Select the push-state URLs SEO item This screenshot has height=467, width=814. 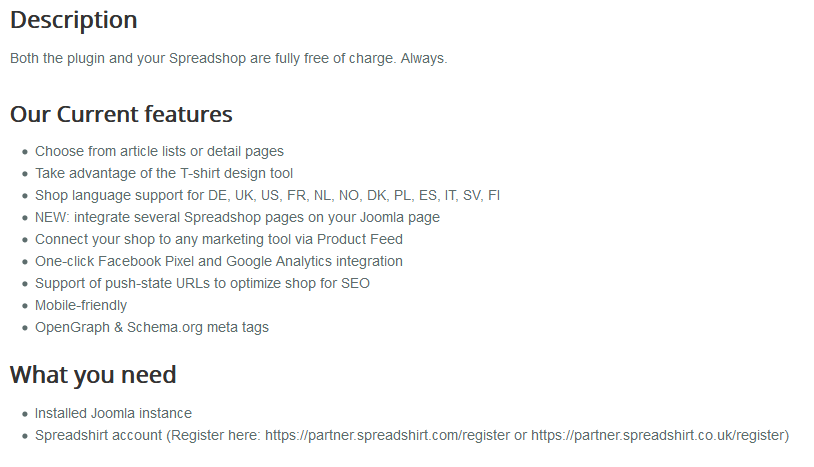(202, 283)
